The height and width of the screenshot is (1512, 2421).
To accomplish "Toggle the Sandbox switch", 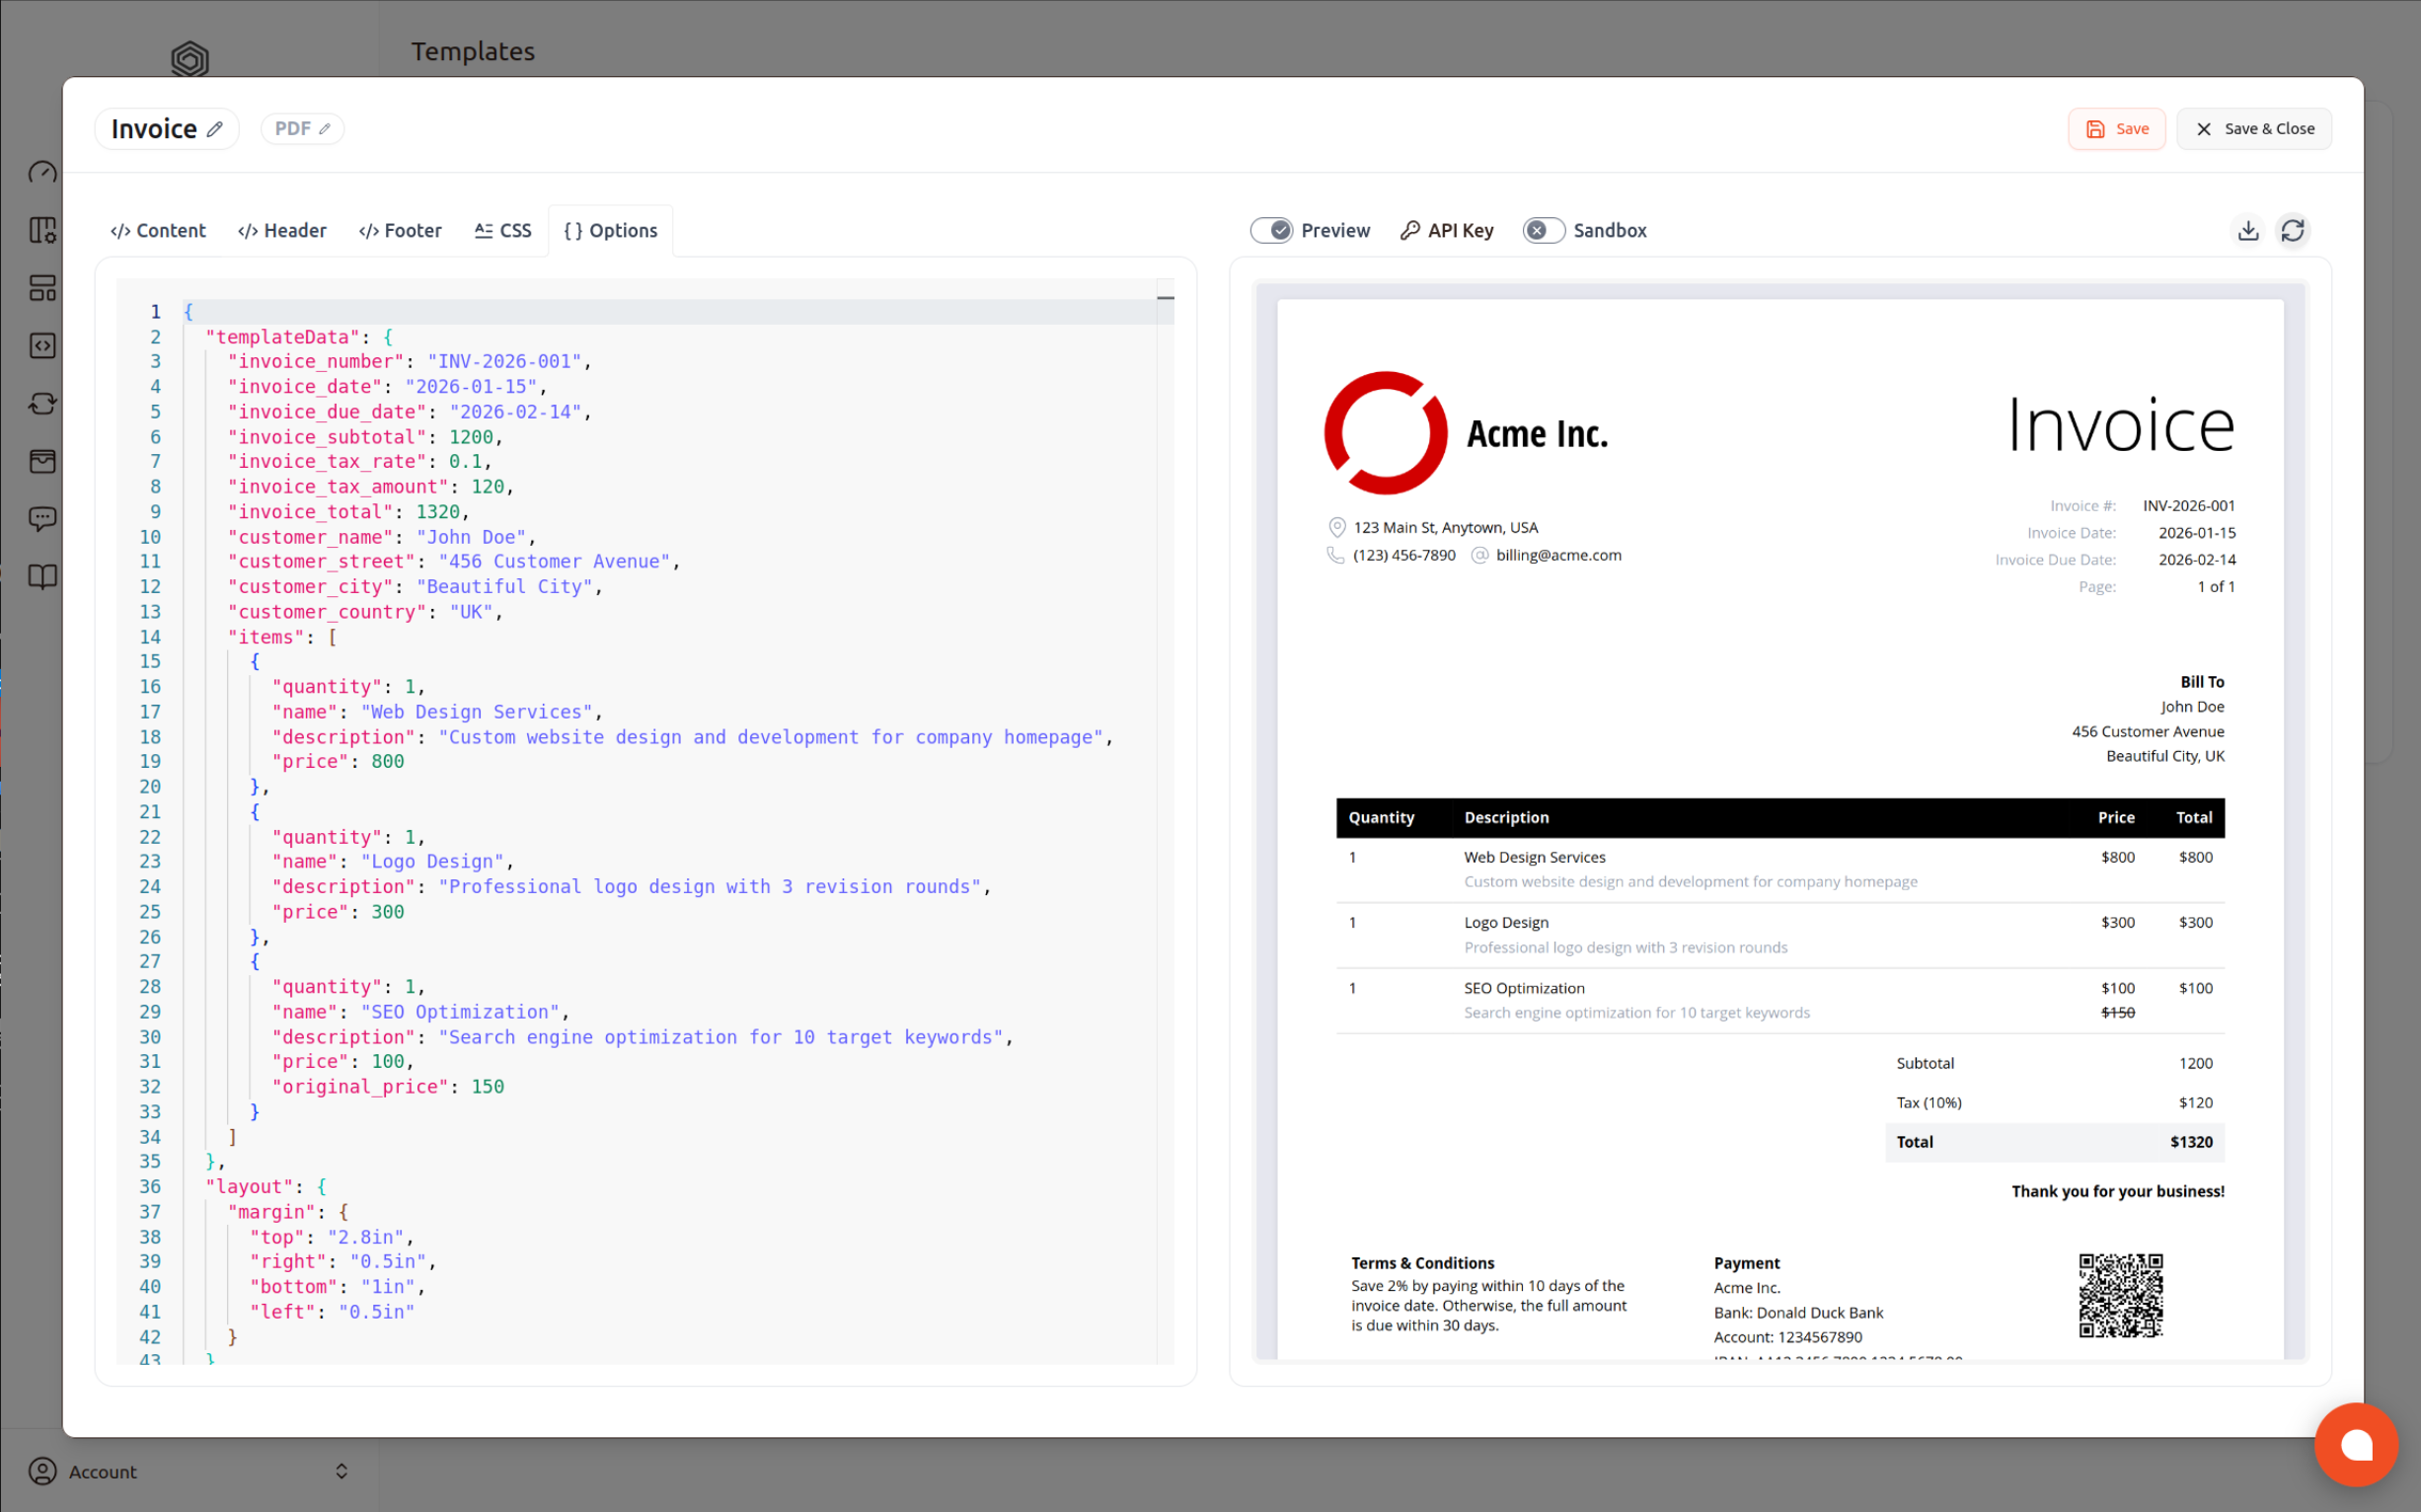I will tap(1544, 231).
